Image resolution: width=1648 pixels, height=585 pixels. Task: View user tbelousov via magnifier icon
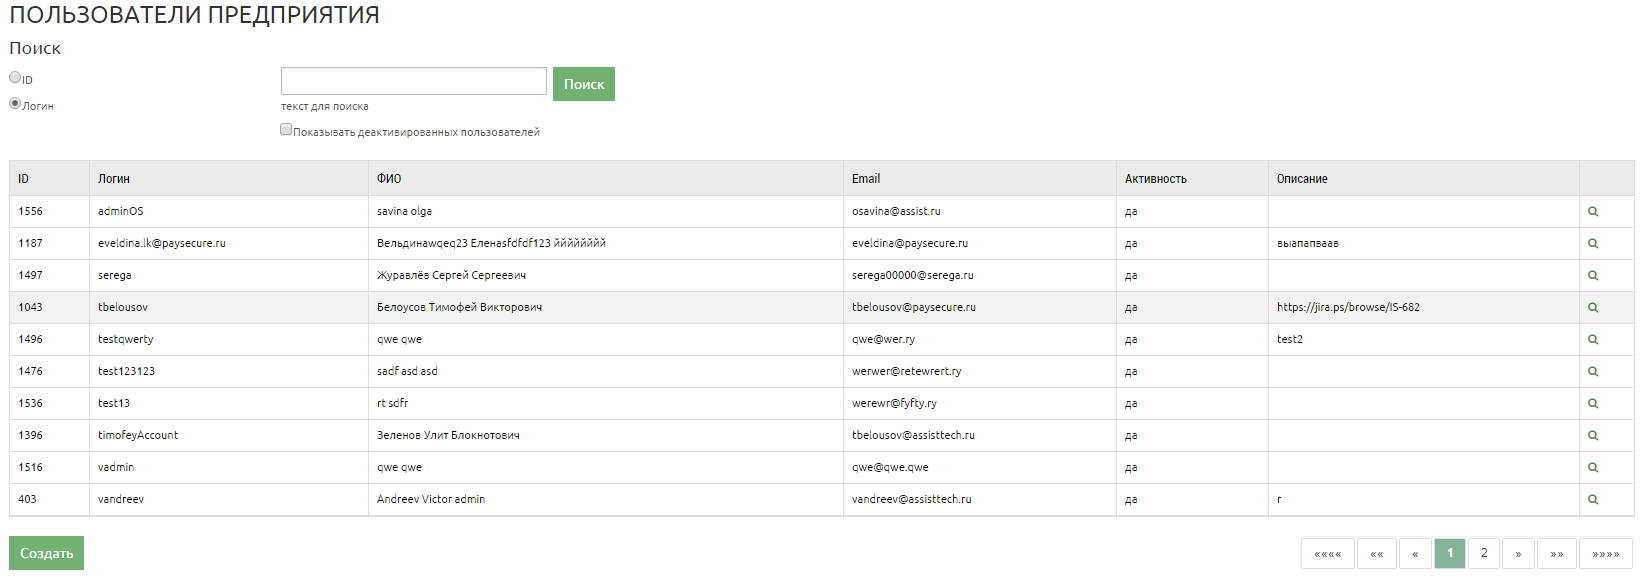pyautogui.click(x=1593, y=308)
